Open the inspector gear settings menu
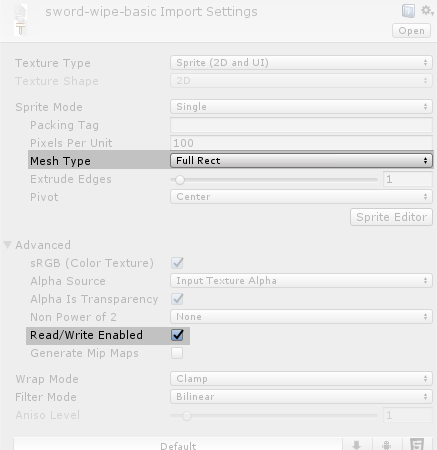437x450 pixels. pos(427,11)
